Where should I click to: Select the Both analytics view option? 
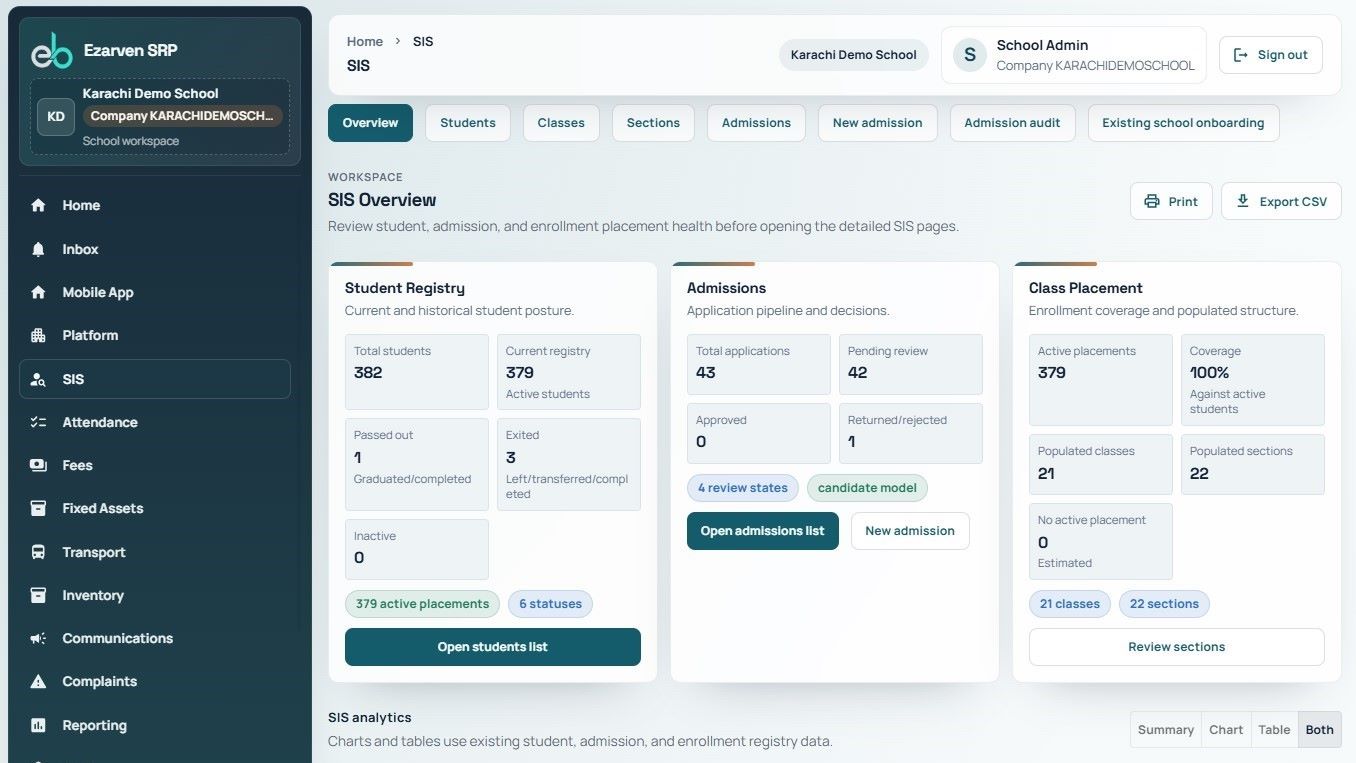click(1319, 729)
